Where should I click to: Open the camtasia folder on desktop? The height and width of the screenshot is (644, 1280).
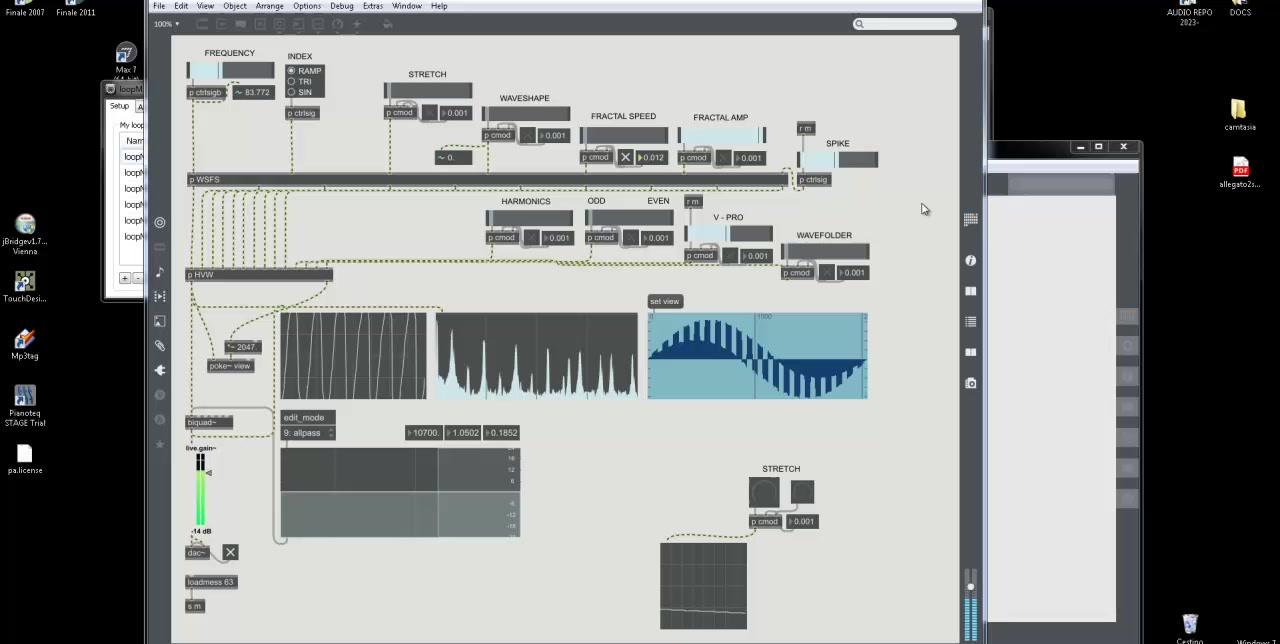[1240, 115]
